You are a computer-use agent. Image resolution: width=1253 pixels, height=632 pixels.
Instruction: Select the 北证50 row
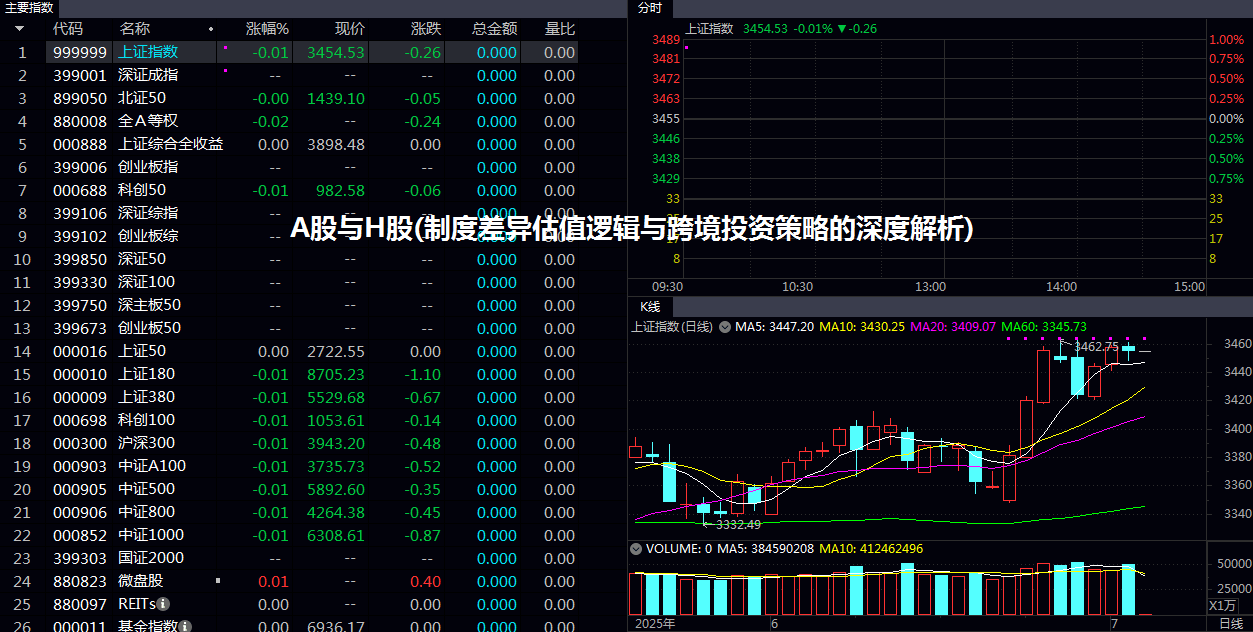[289, 98]
